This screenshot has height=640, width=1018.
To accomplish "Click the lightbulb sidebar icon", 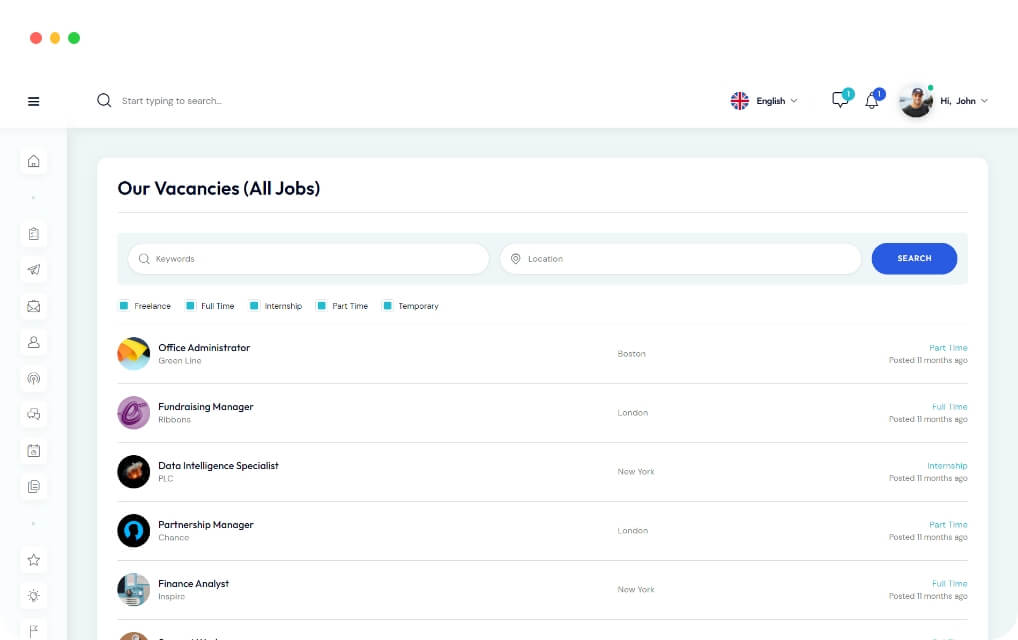I will [34, 595].
